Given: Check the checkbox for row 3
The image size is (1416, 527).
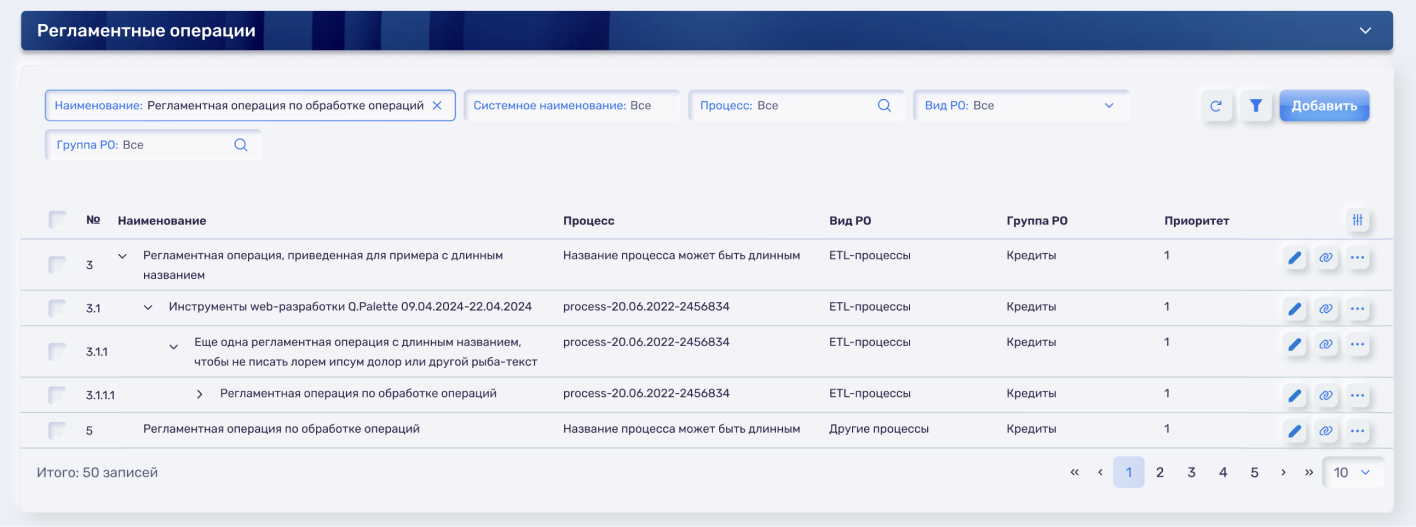Looking at the screenshot, I should coord(58,265).
